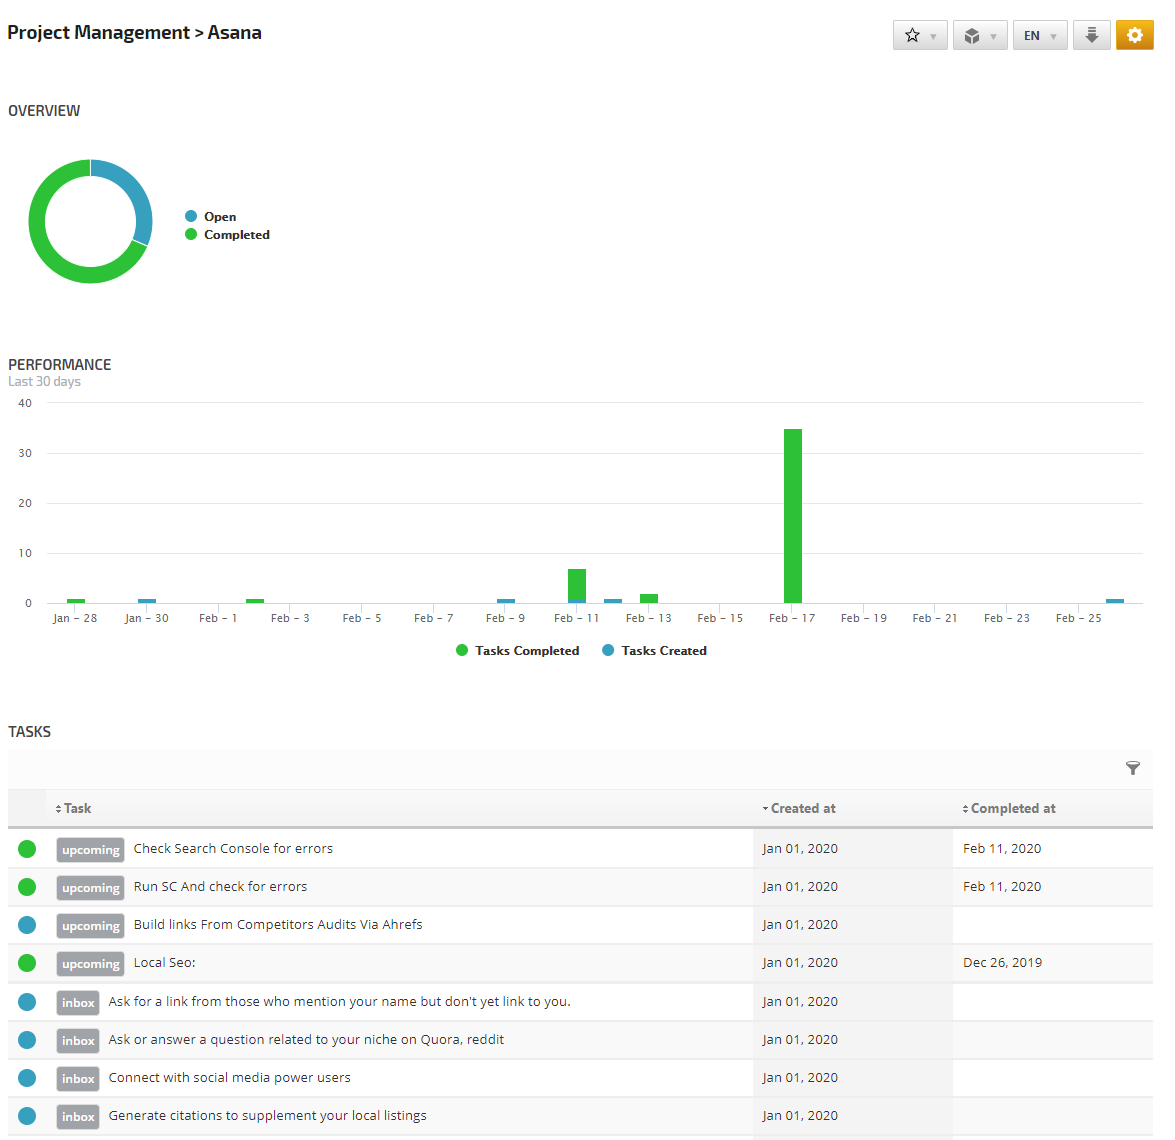Click green status dot for Check Search Console
Image resolution: width=1175 pixels, height=1140 pixels.
[x=27, y=849]
